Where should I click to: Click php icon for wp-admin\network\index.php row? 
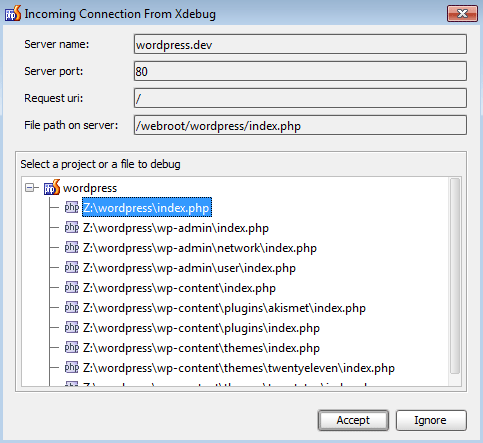point(72,248)
